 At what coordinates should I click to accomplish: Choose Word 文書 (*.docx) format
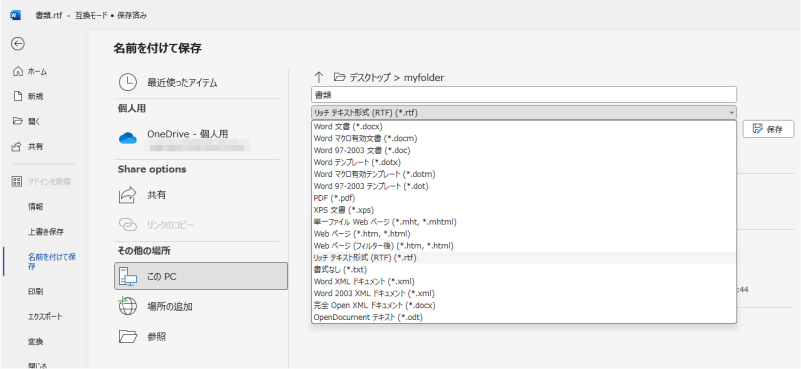[x=524, y=126]
